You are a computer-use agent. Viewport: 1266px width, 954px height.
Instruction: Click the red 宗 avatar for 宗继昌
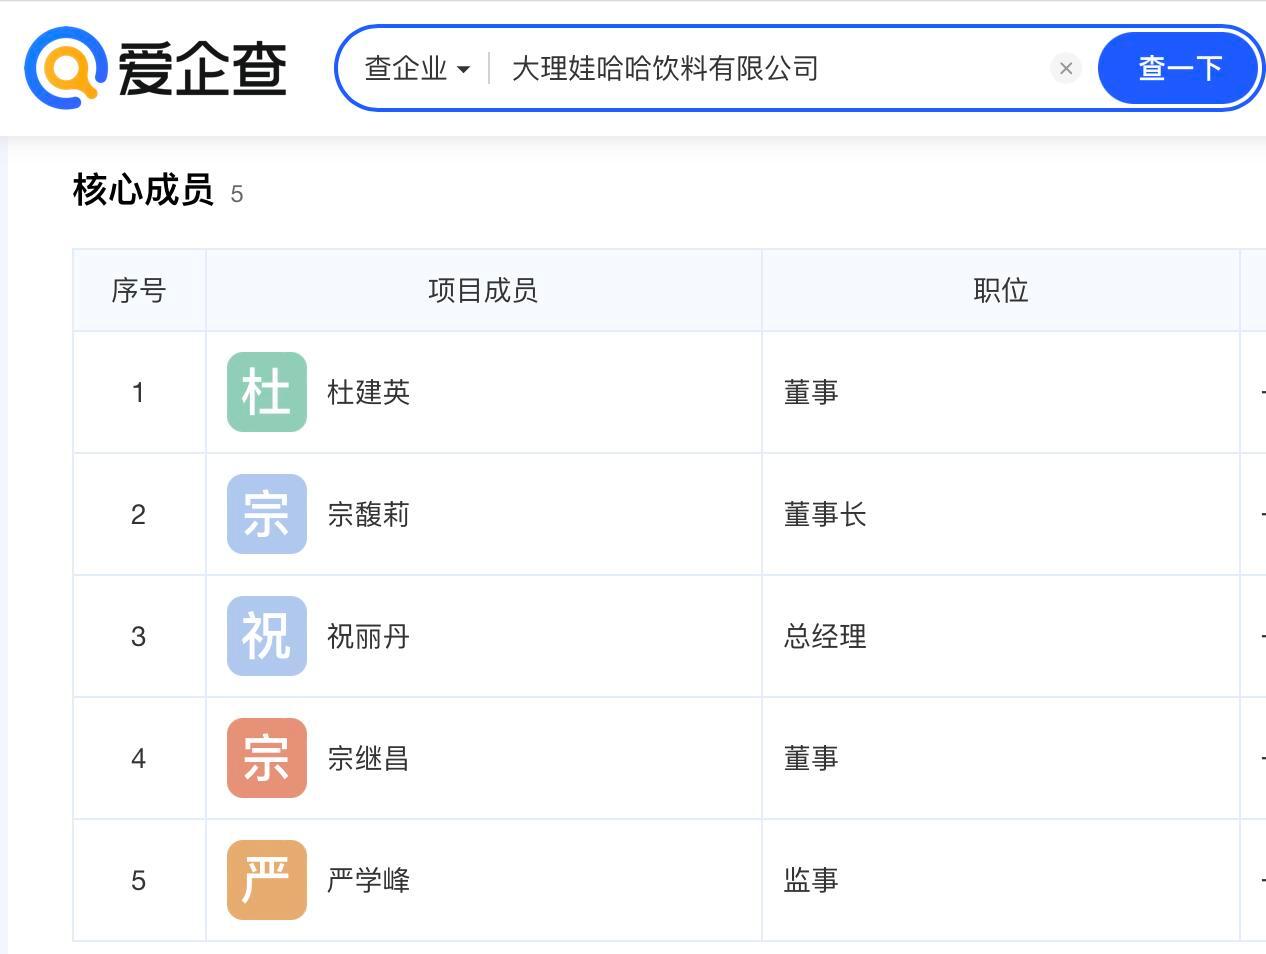click(x=267, y=758)
